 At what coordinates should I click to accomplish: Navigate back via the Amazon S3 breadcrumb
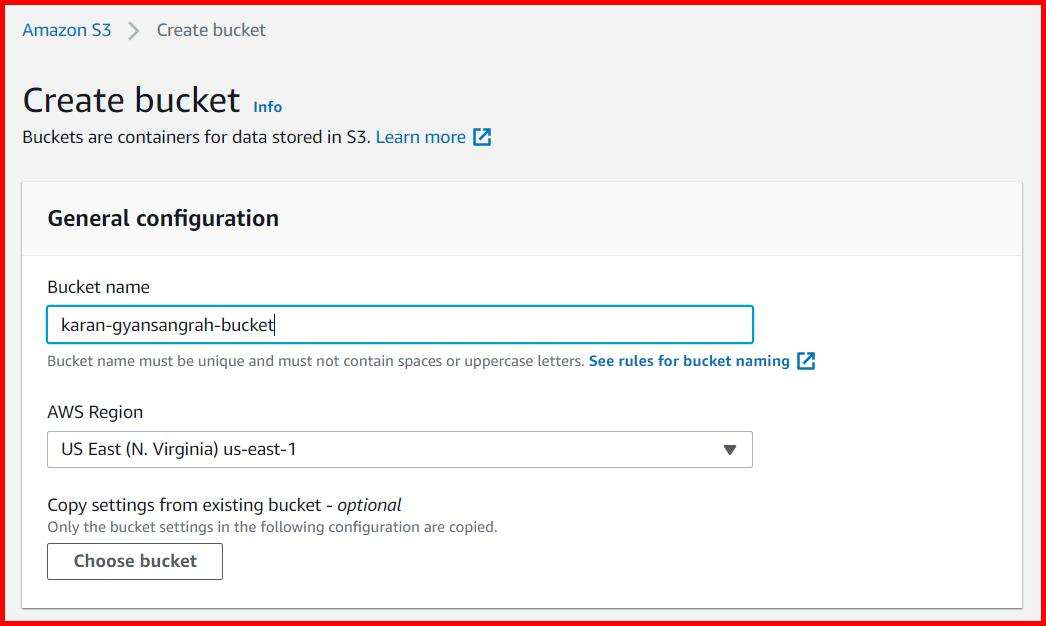(x=66, y=30)
